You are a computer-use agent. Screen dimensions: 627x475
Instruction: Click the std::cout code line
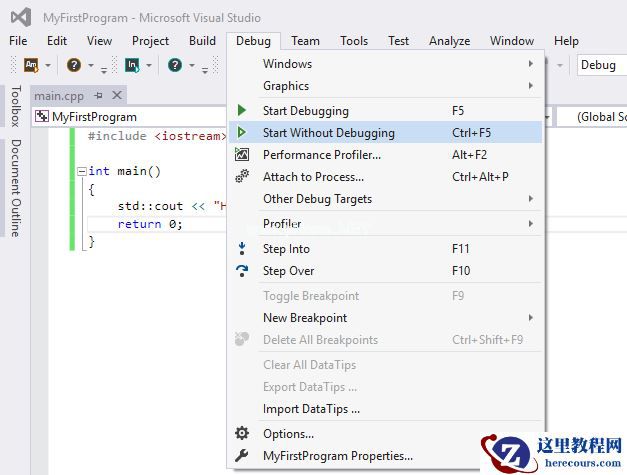172,206
